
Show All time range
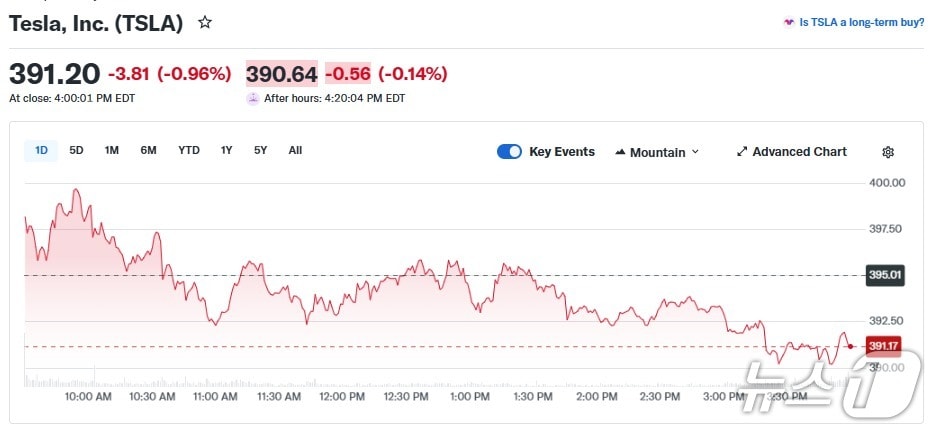click(295, 150)
